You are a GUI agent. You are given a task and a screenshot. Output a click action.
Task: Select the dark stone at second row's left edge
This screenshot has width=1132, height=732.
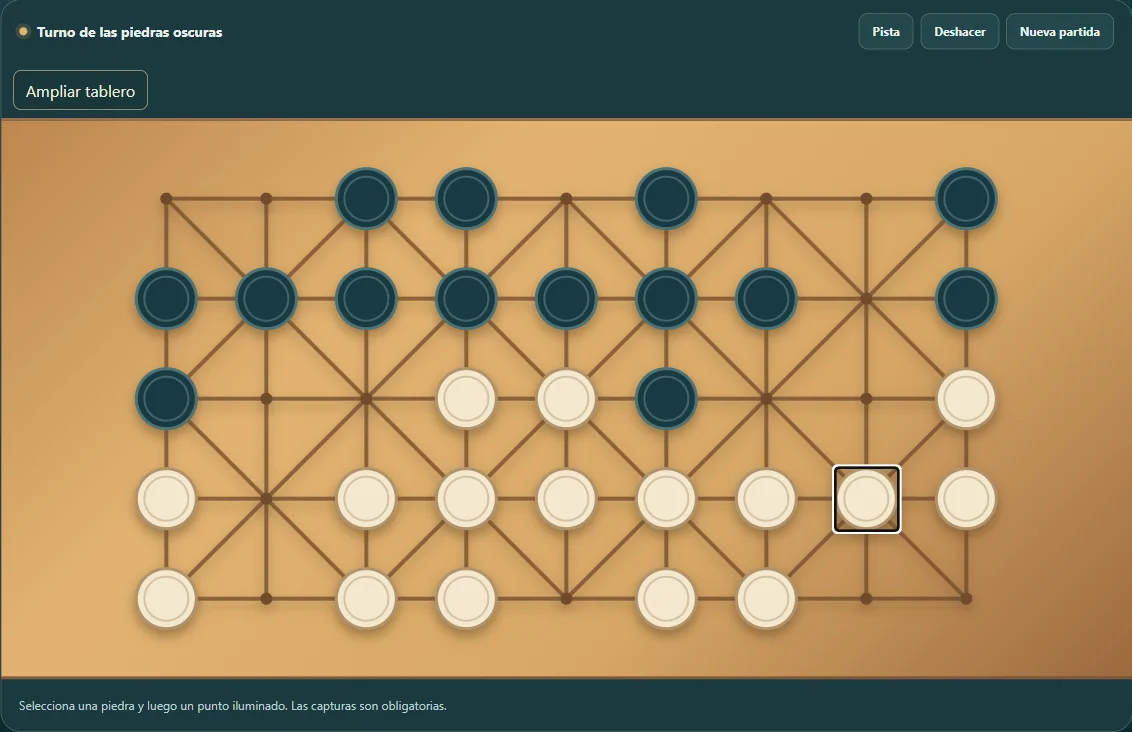coord(166,299)
